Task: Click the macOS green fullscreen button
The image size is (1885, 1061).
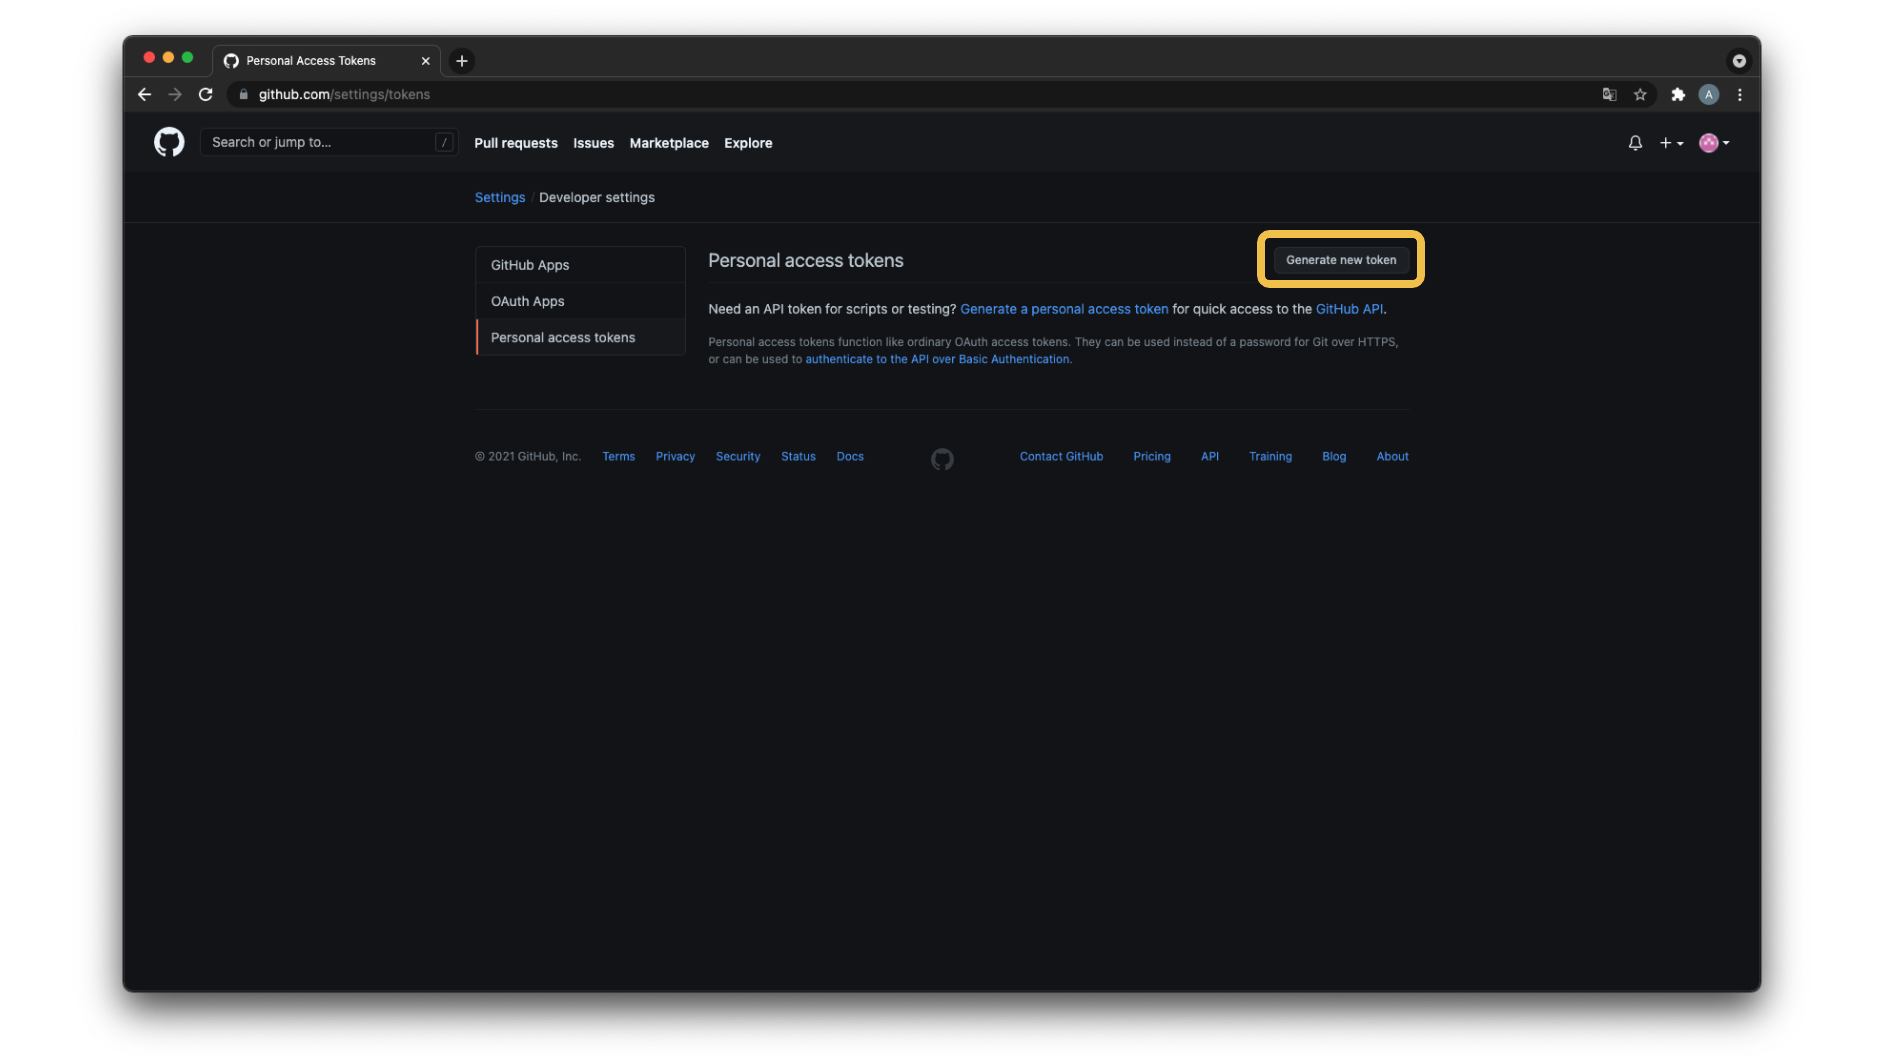Action: point(187,58)
